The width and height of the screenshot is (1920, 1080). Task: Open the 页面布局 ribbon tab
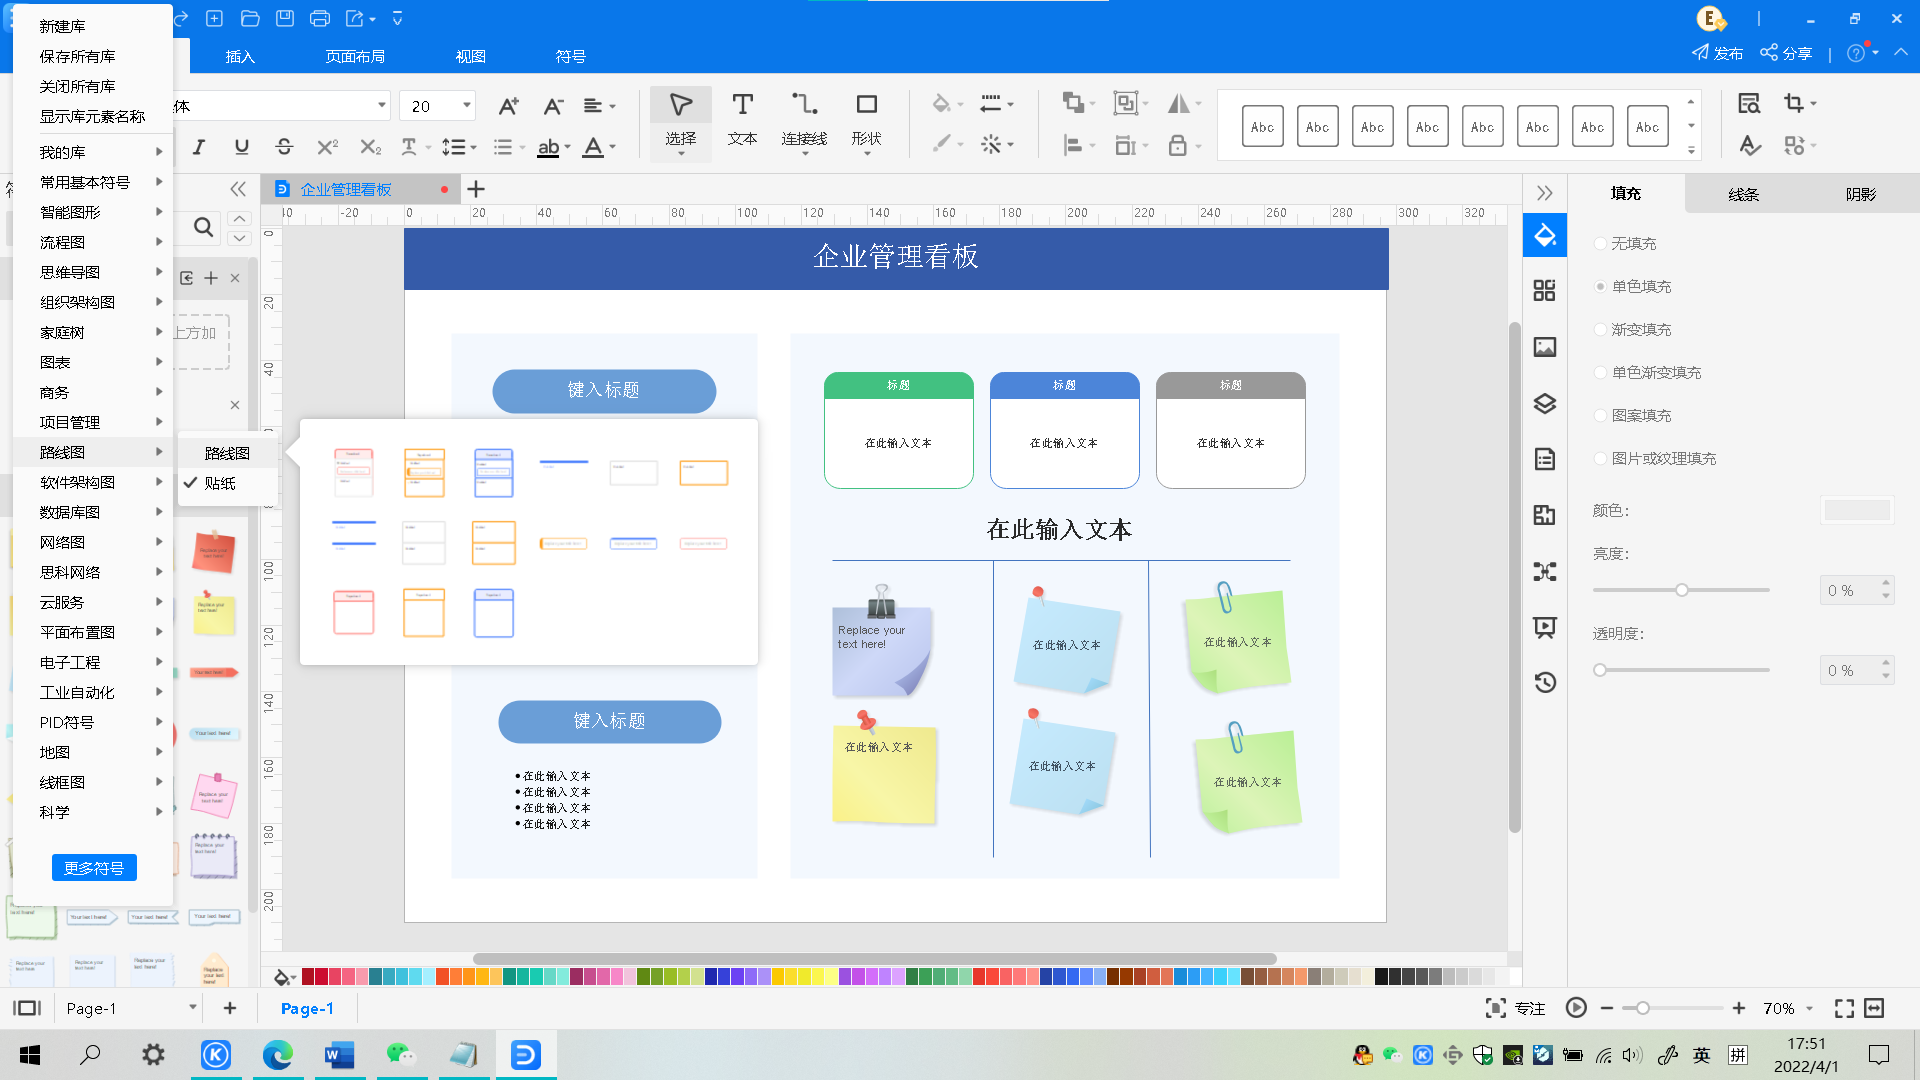tap(355, 56)
